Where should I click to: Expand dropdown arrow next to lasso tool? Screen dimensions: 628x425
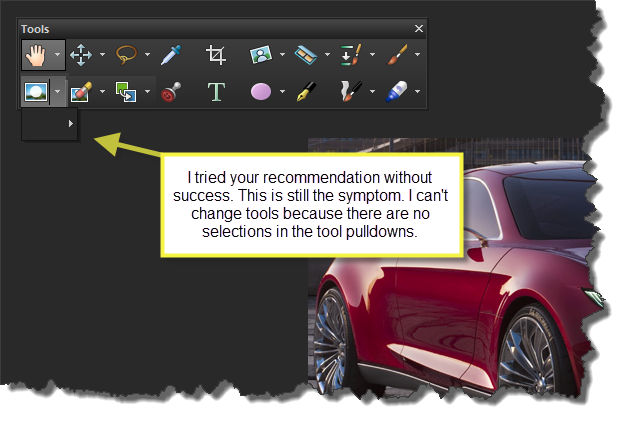[x=147, y=54]
